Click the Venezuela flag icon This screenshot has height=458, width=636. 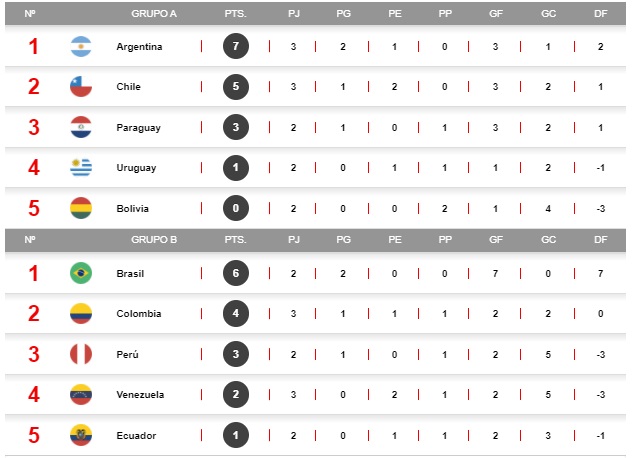81,394
